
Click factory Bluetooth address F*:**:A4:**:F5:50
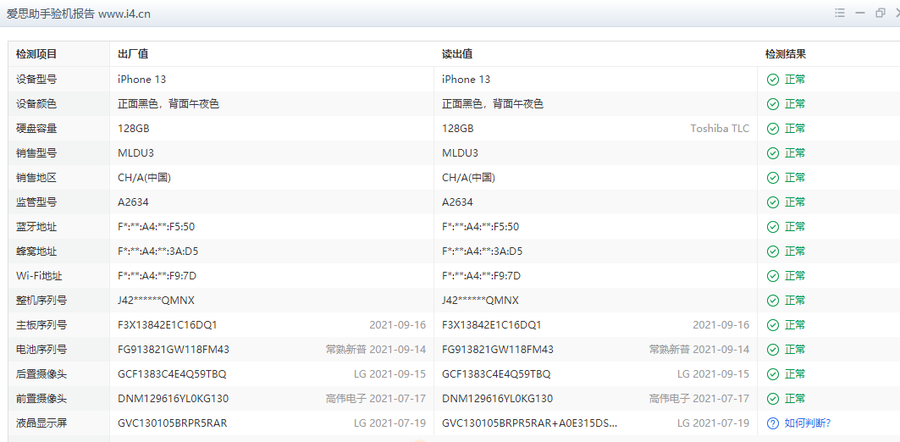pos(156,227)
